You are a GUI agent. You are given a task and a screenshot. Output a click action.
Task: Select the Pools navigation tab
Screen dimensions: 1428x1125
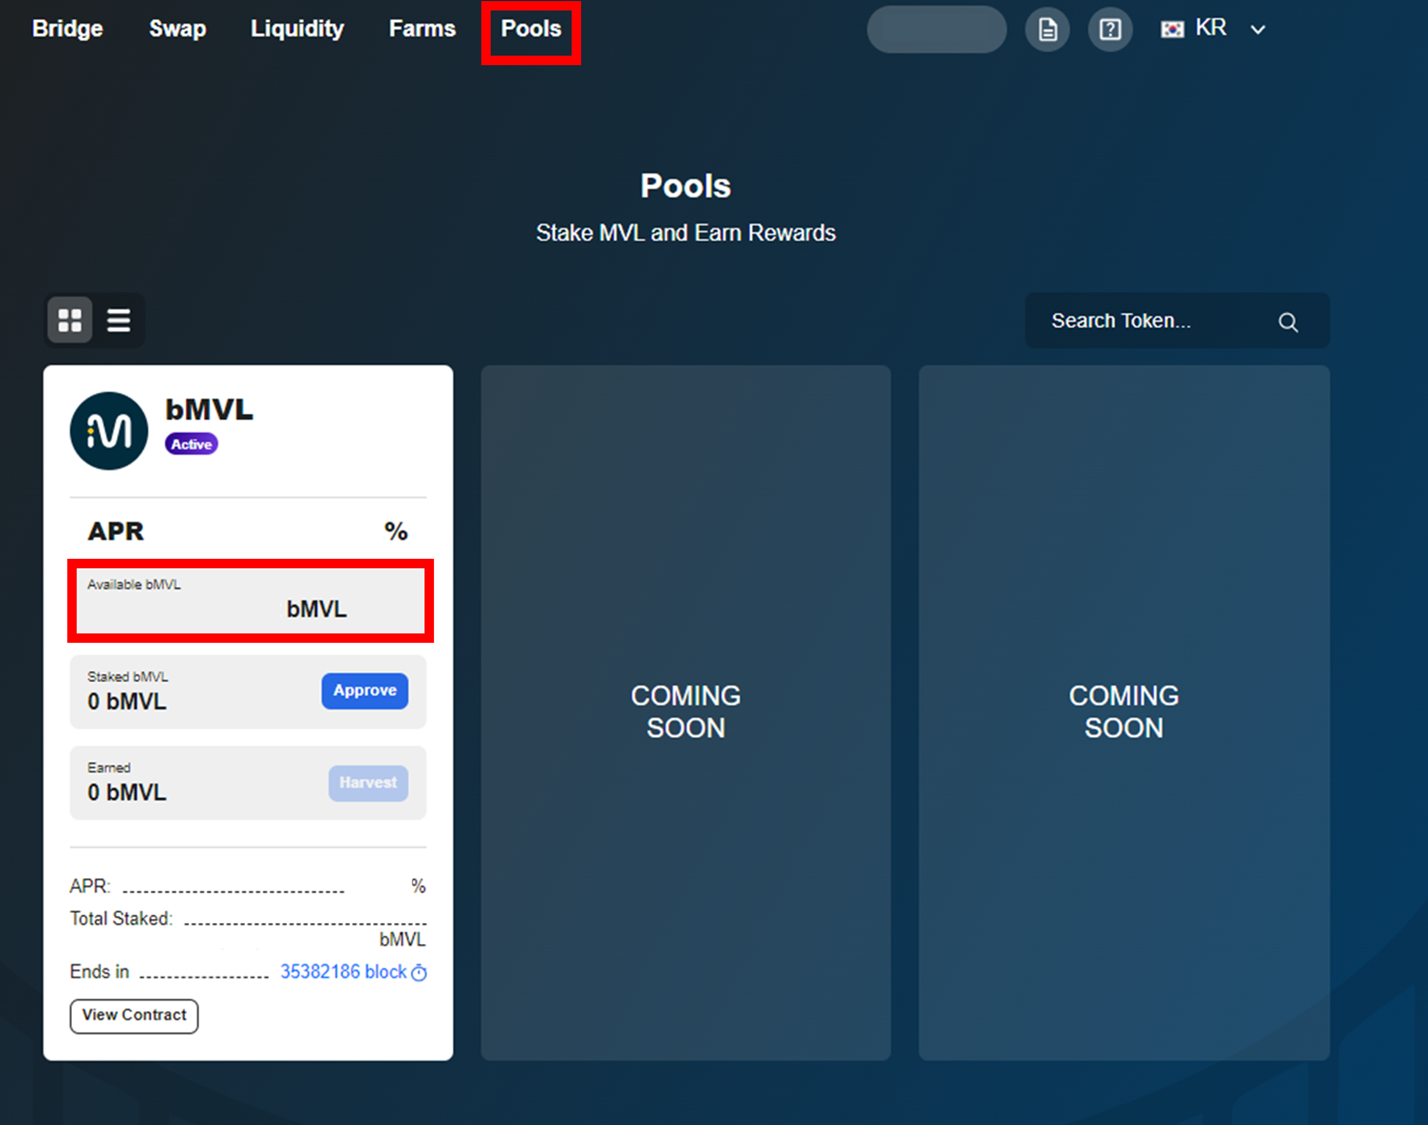tap(531, 29)
